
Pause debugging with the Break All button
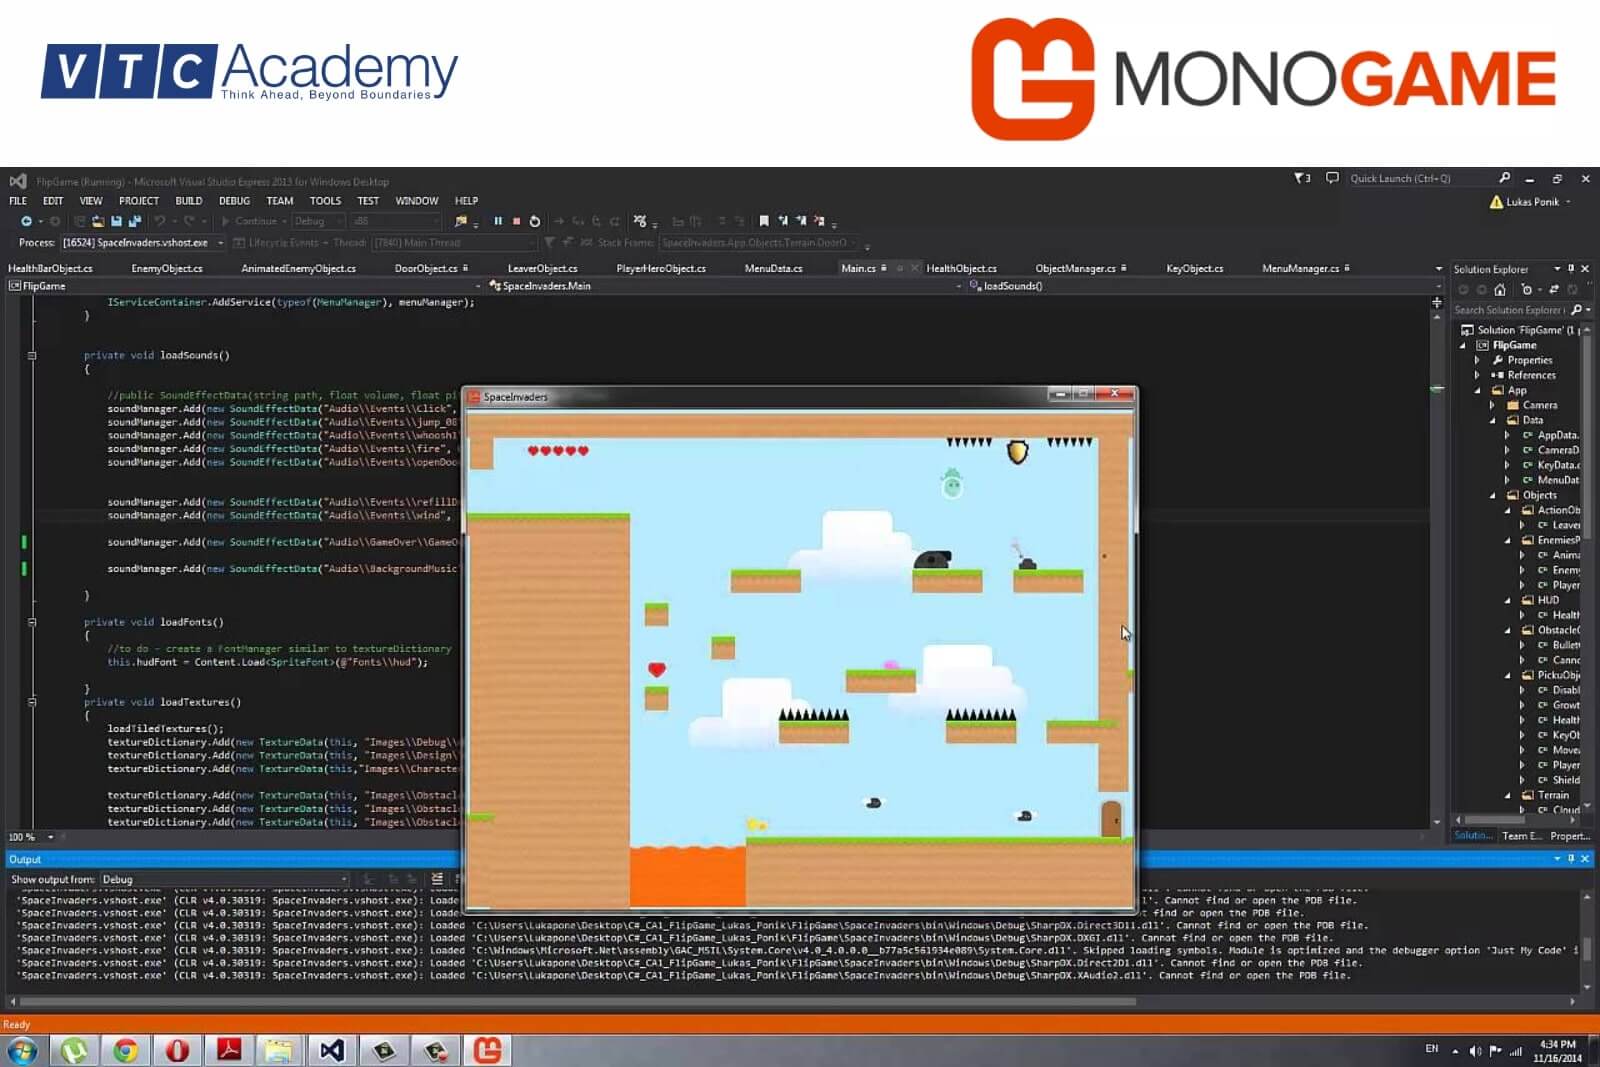pyautogui.click(x=498, y=221)
